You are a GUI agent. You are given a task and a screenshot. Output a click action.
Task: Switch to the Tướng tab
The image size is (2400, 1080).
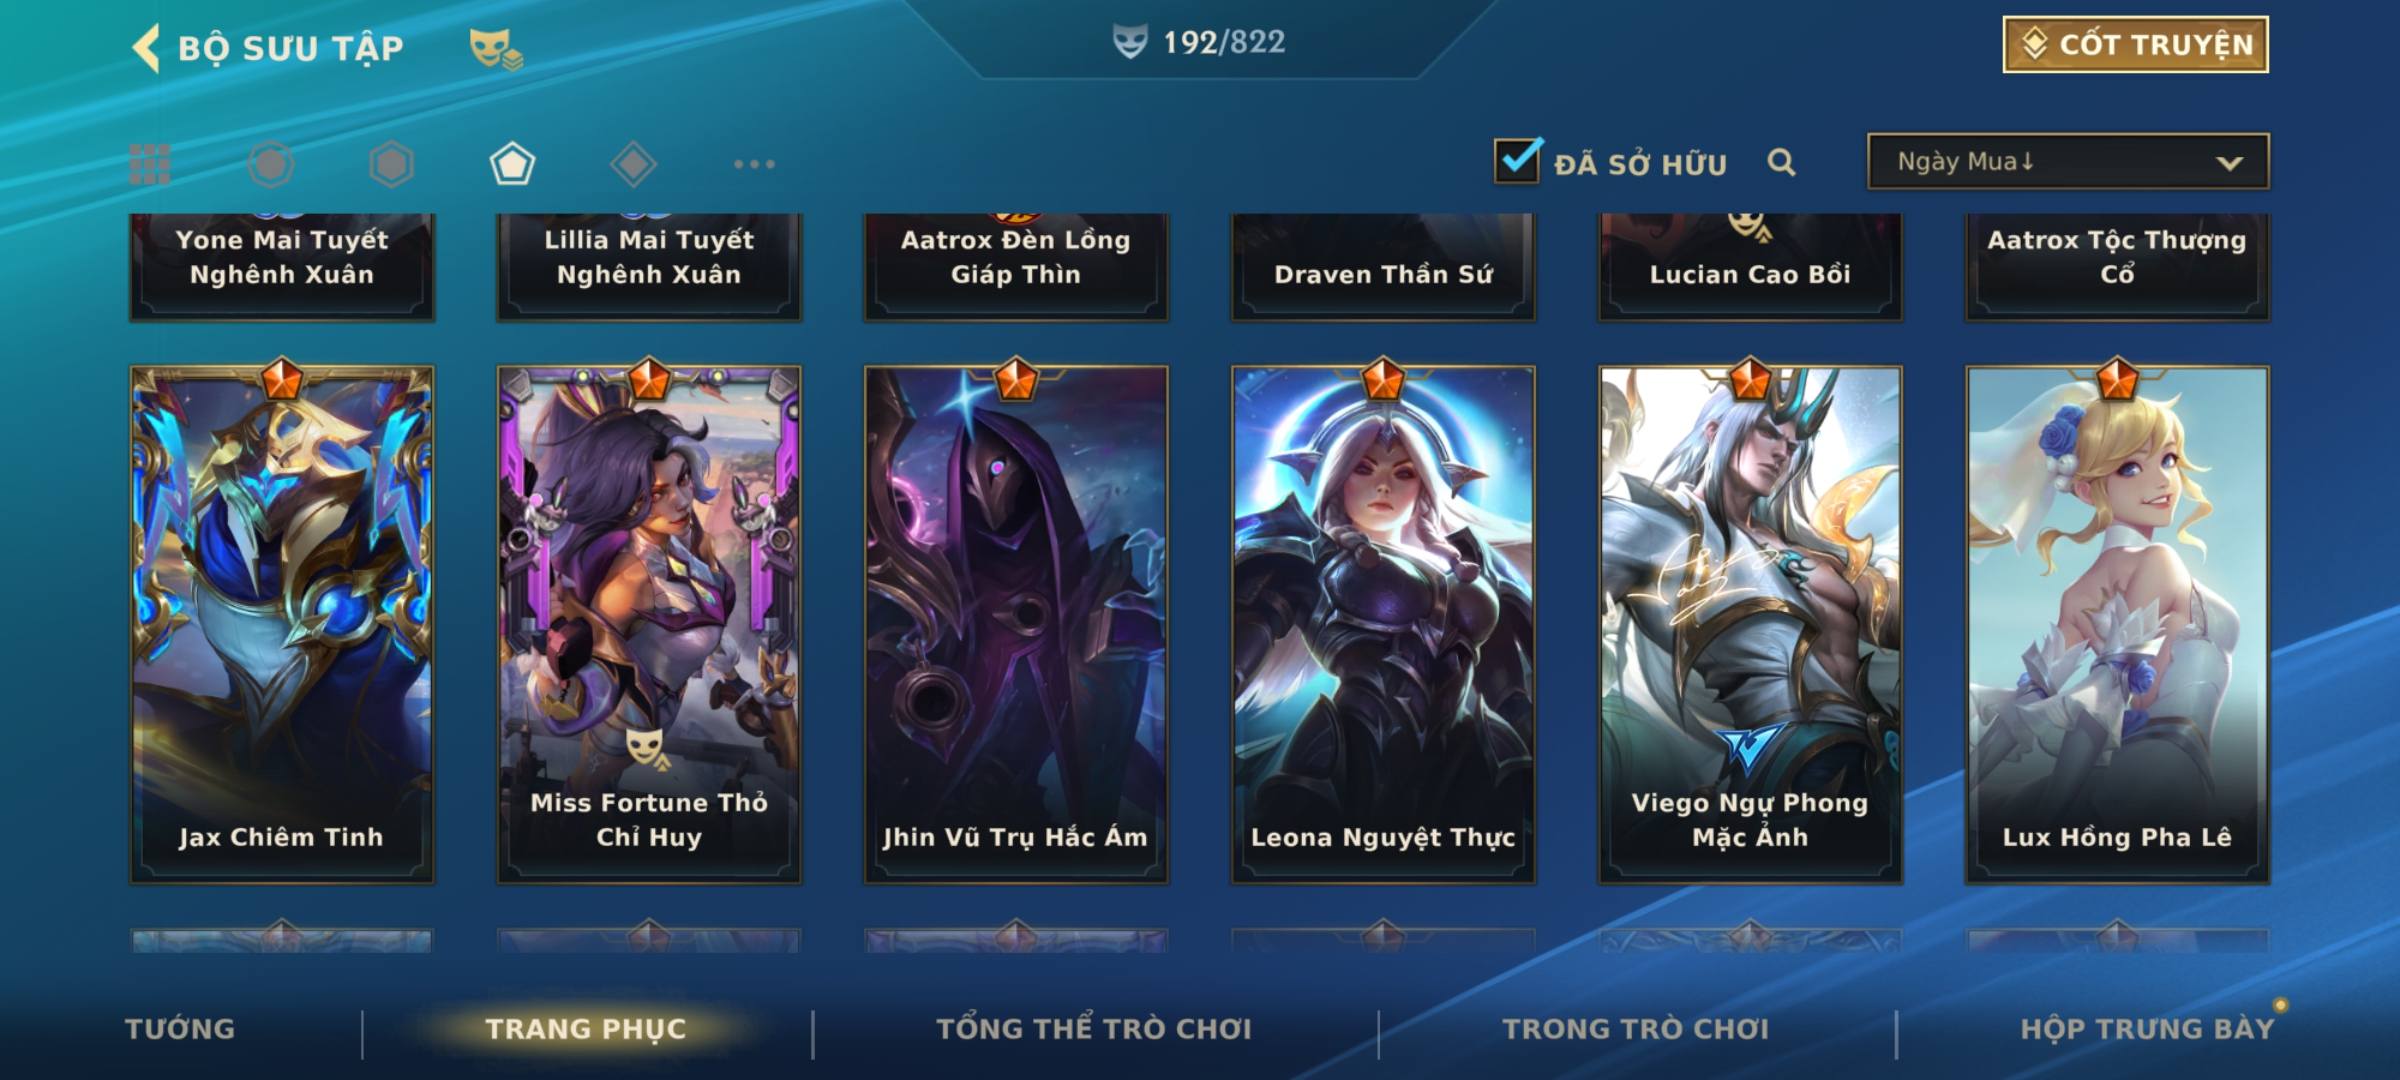point(180,1029)
